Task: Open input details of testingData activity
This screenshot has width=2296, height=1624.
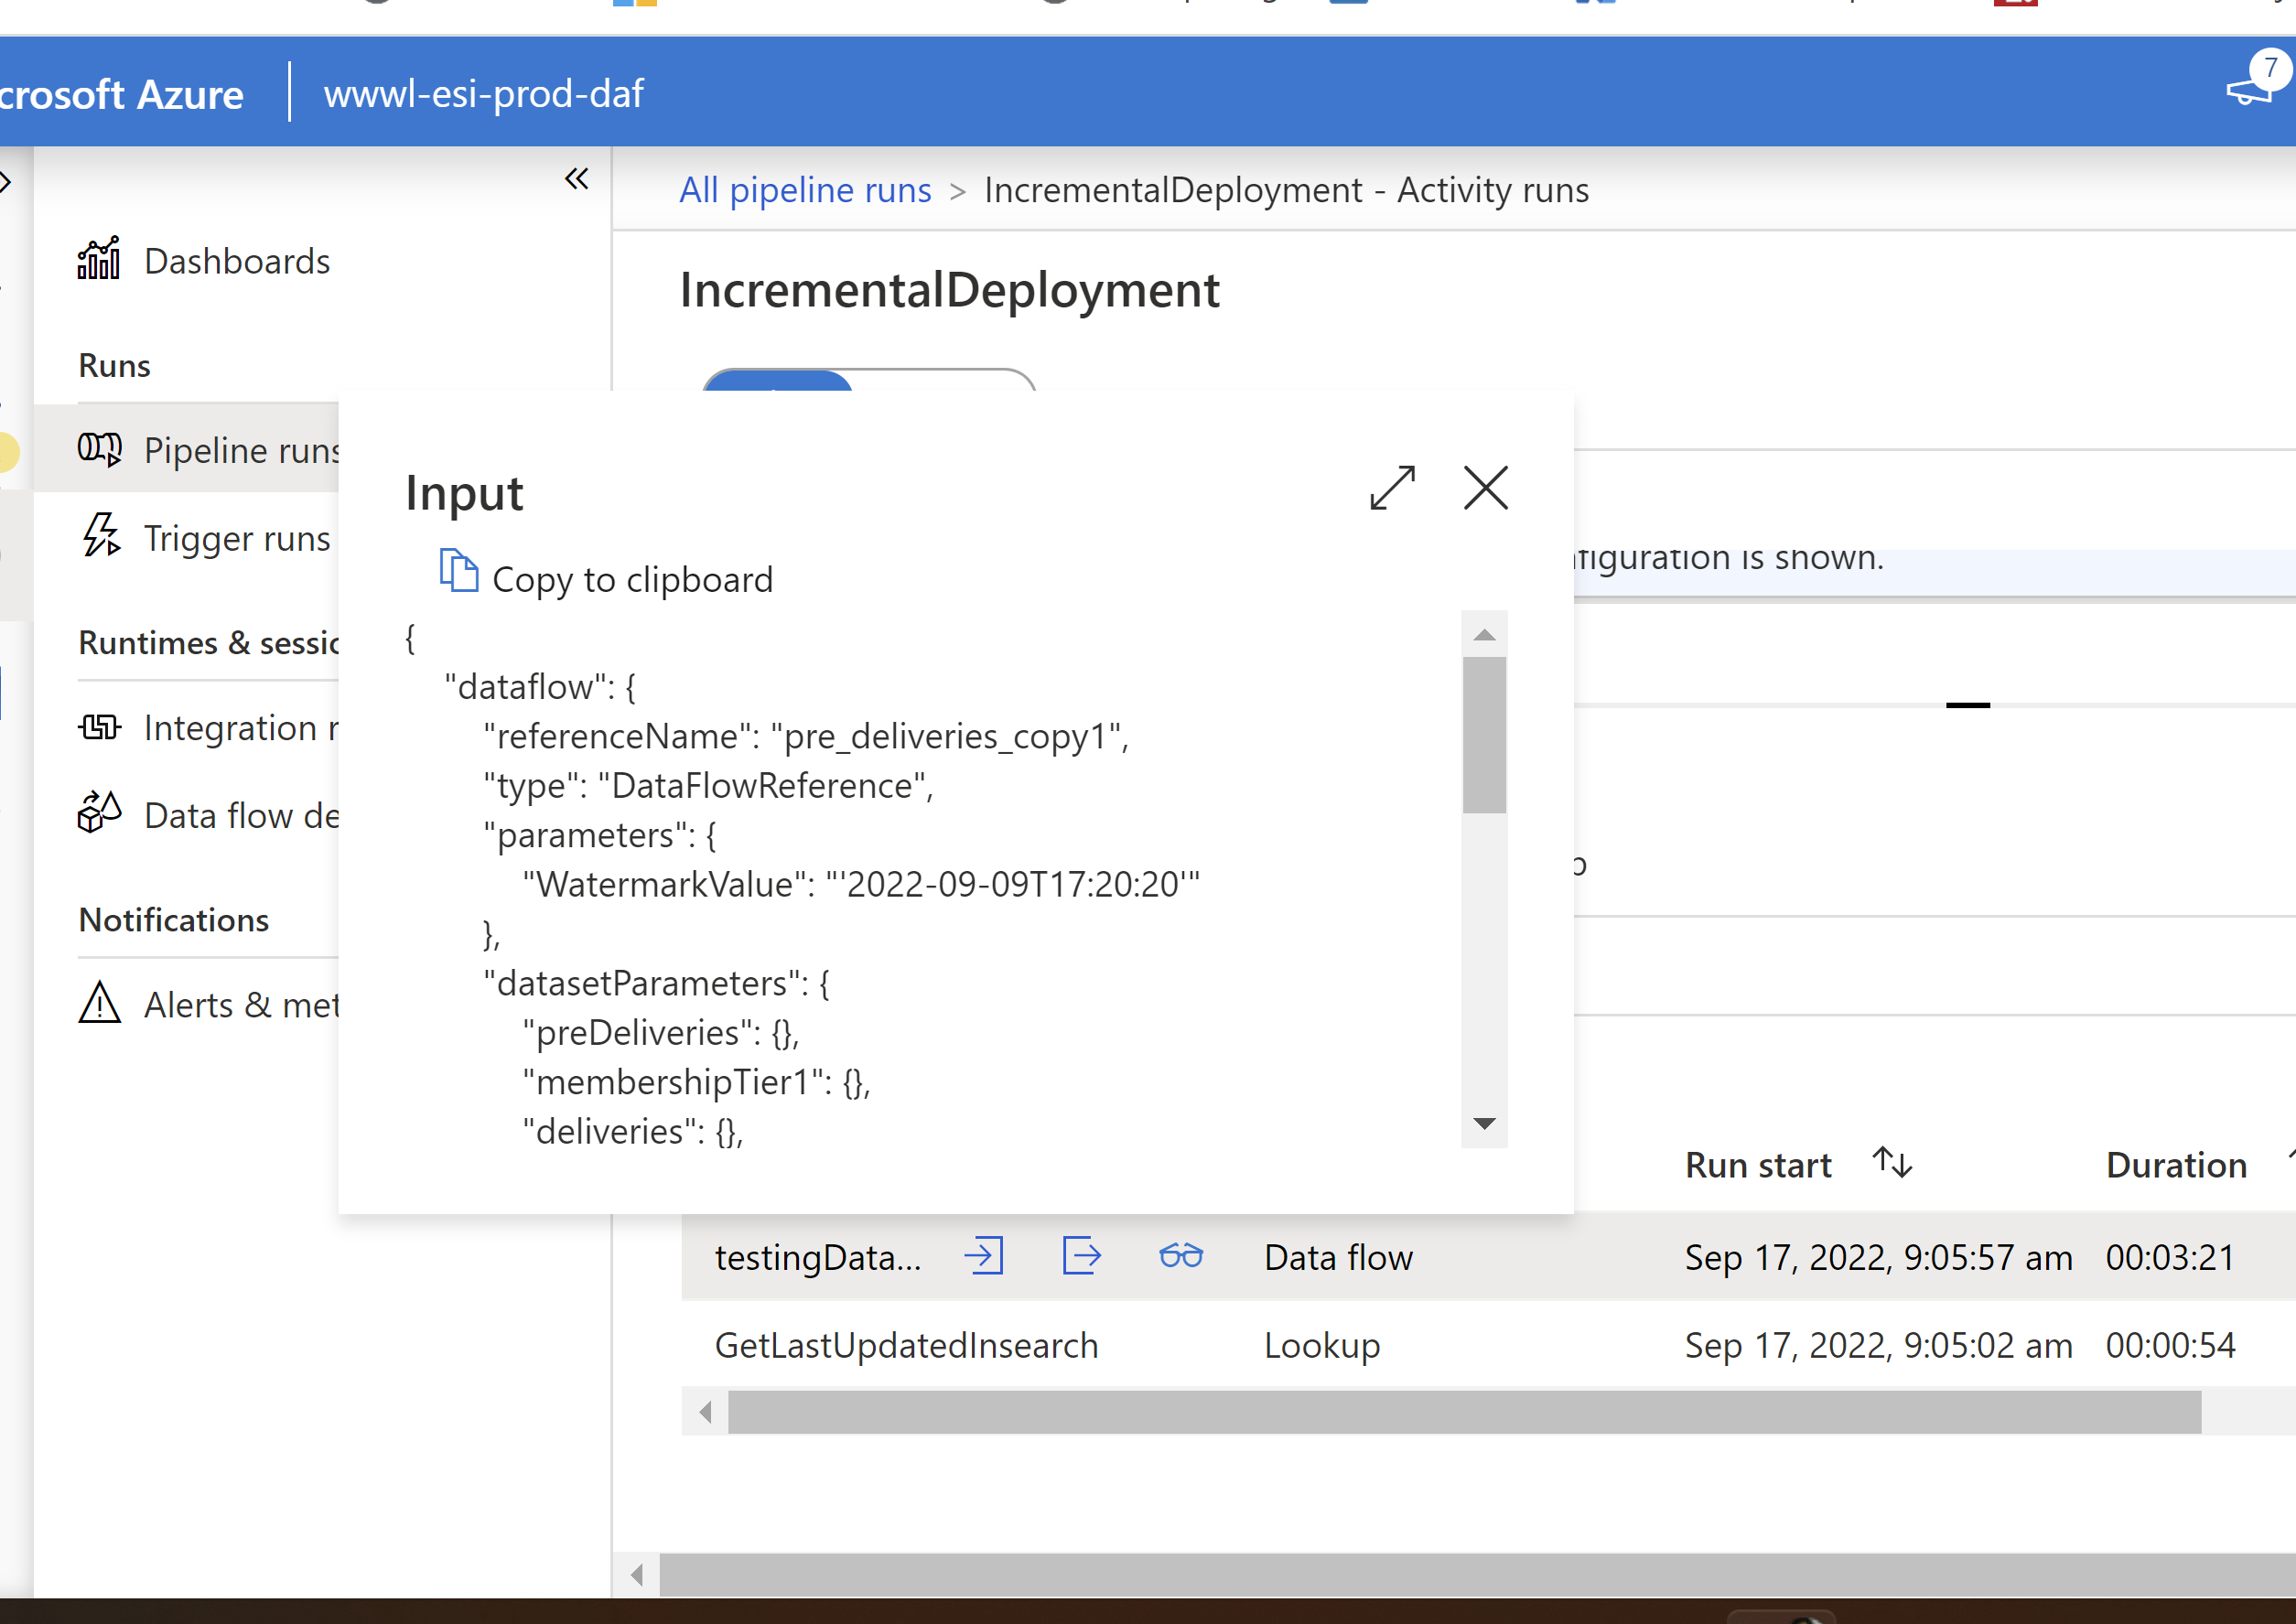Action: 985,1257
